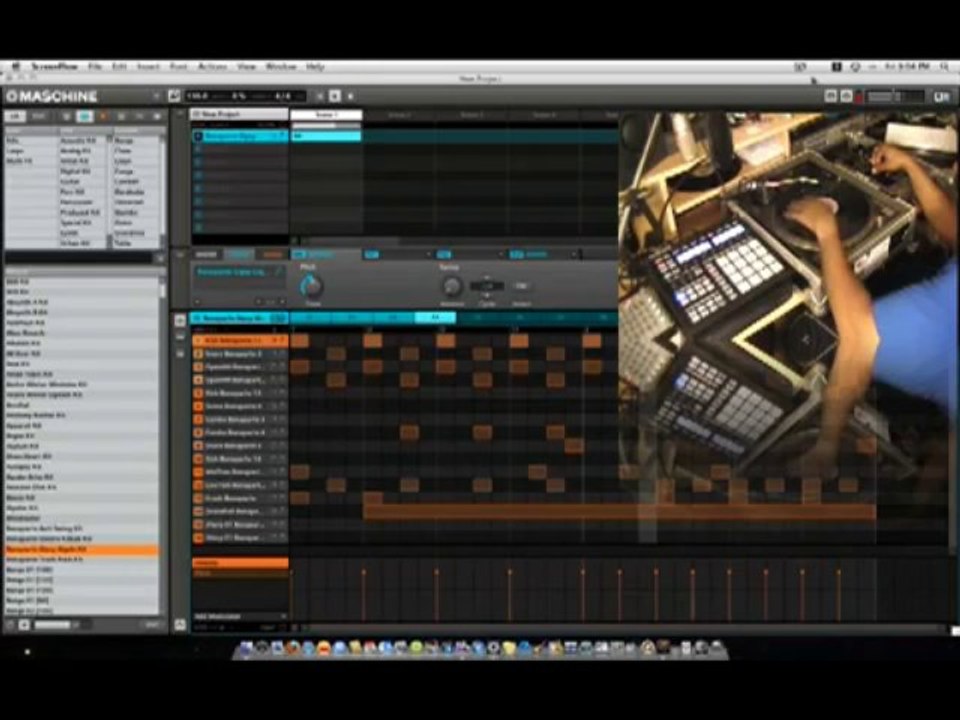Switch to the SOUND tab in the control area

(x=272, y=254)
